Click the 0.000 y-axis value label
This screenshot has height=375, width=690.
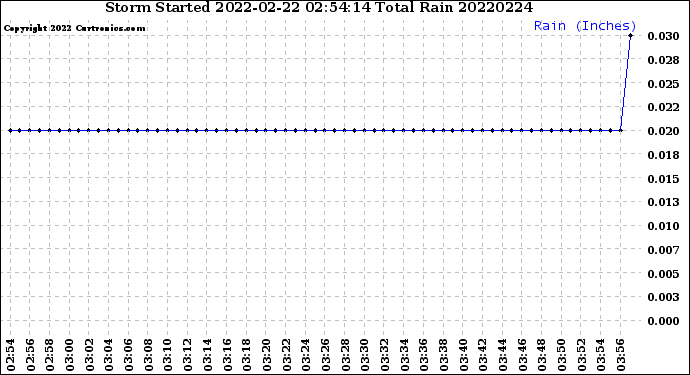pyautogui.click(x=663, y=321)
